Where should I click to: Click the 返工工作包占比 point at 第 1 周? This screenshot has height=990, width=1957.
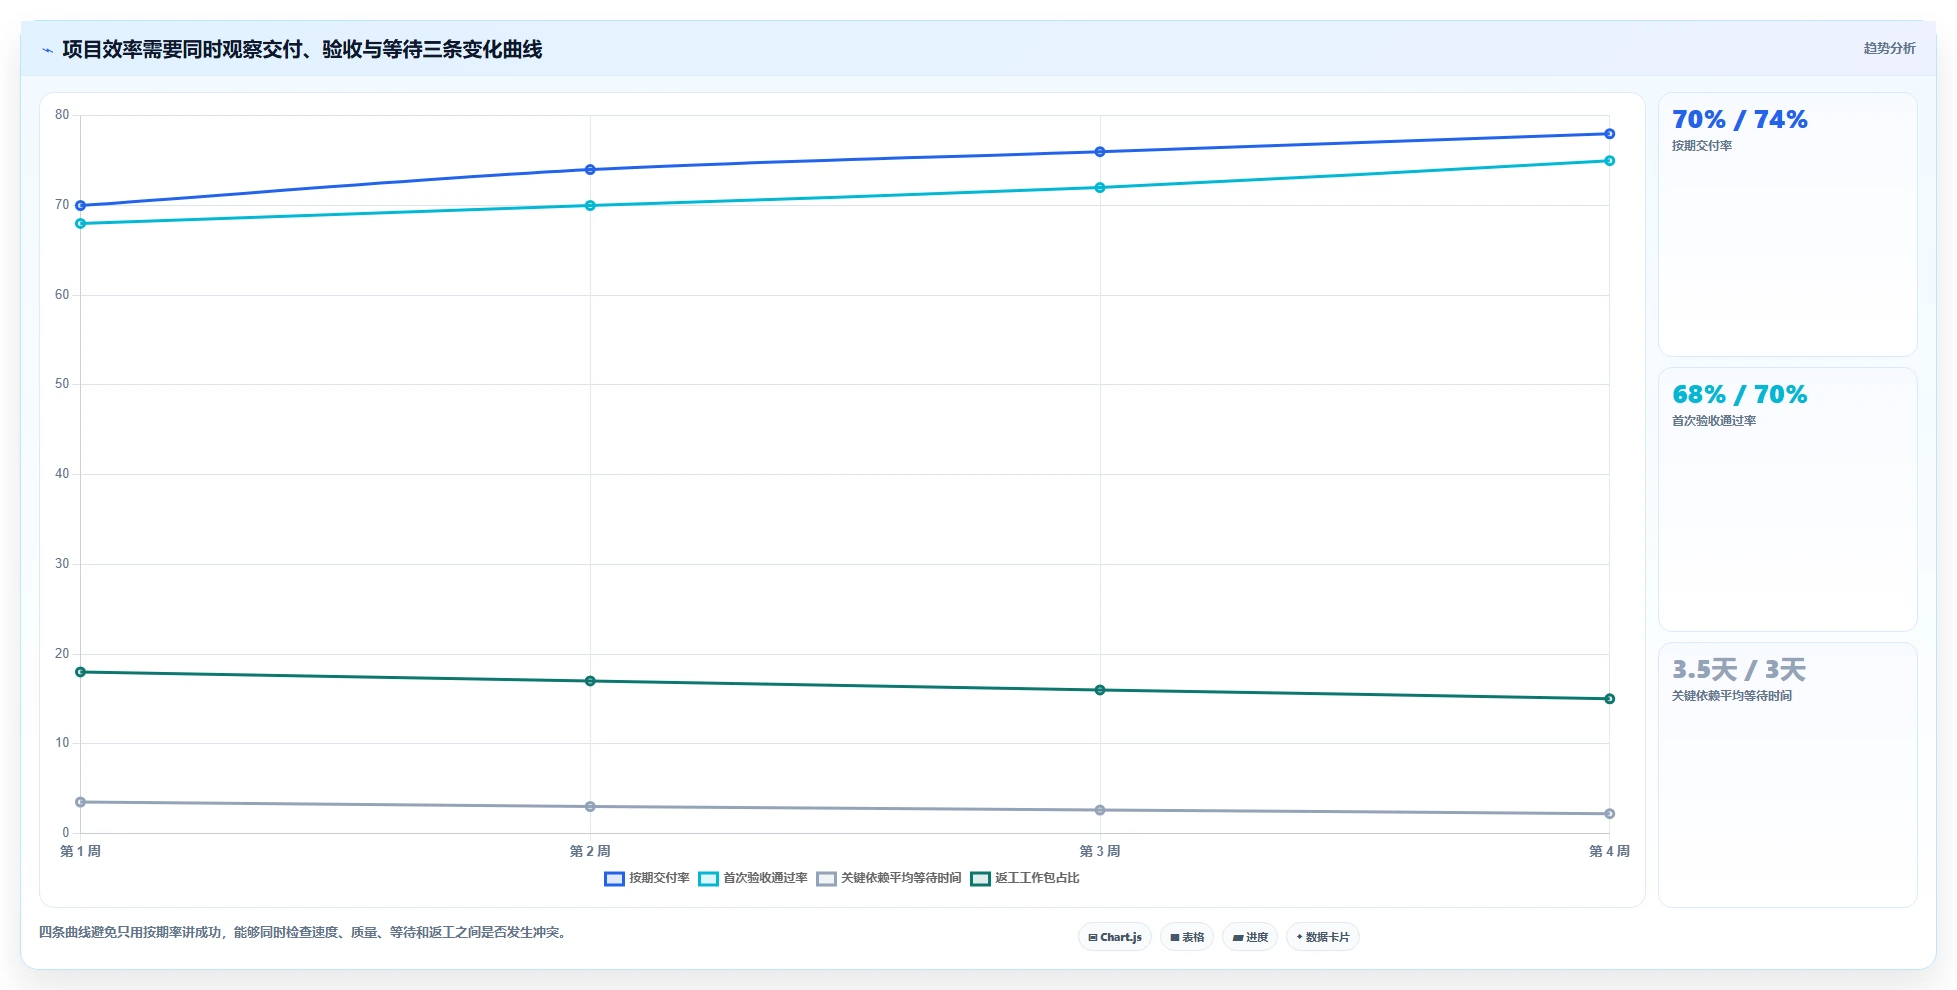(x=81, y=672)
